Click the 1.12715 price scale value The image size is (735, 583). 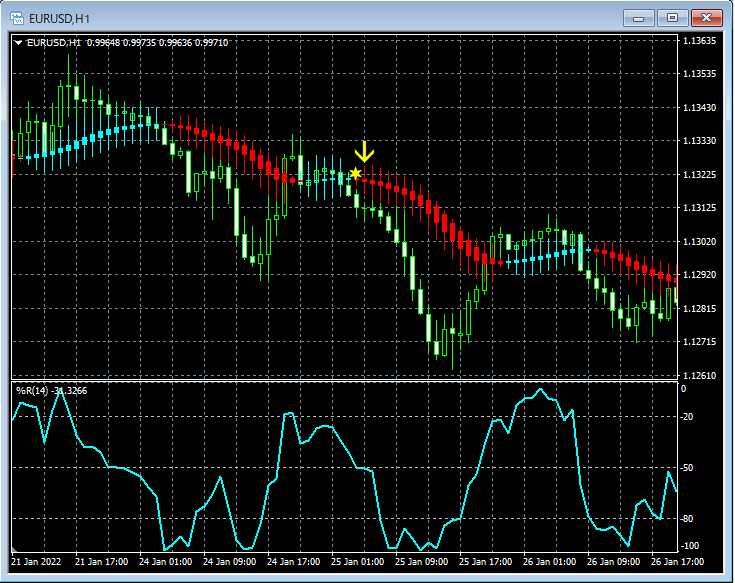(699, 342)
